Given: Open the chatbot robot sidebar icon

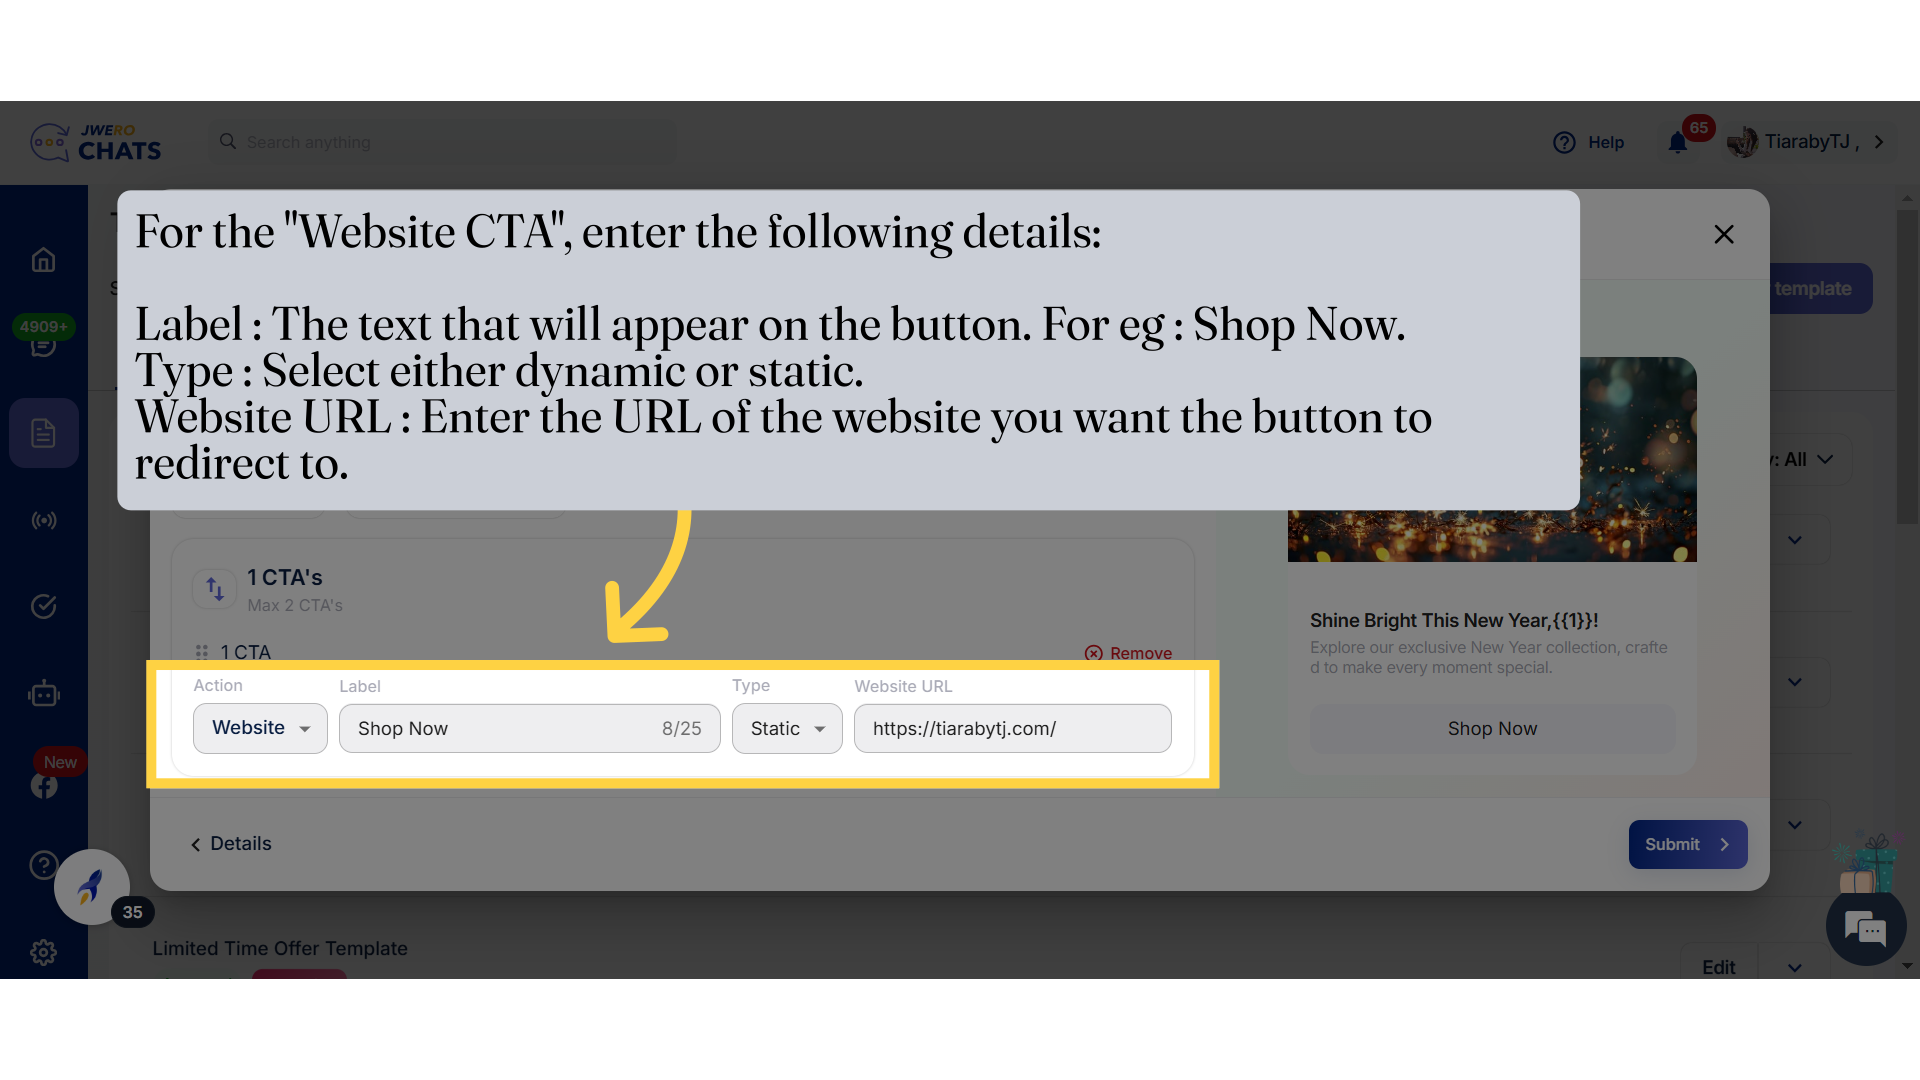Looking at the screenshot, I should (43, 693).
